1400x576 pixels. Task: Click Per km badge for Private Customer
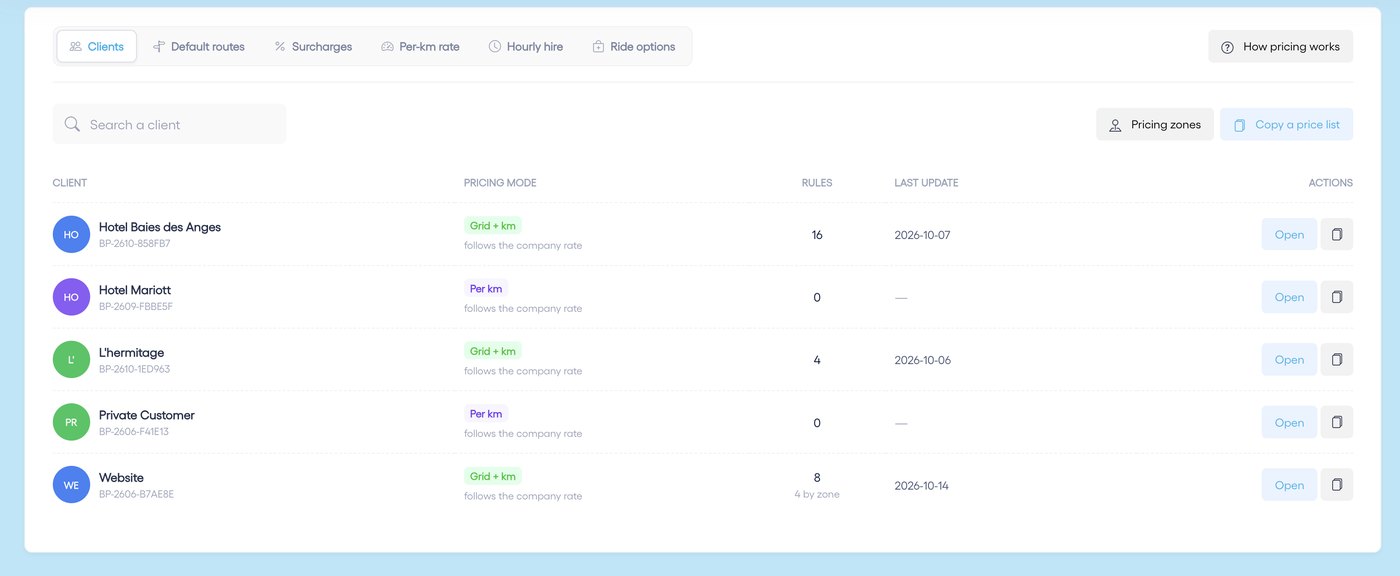click(x=486, y=413)
